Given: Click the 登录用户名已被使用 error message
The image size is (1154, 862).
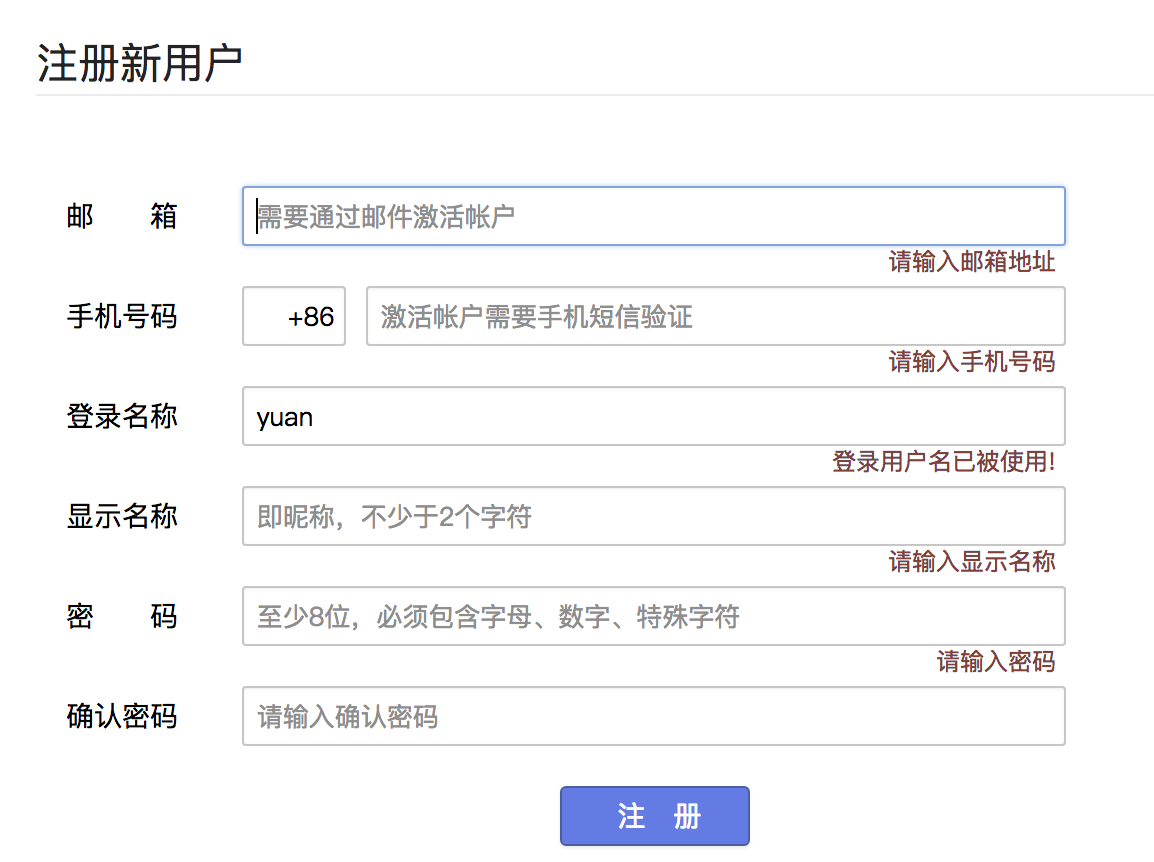Looking at the screenshot, I should click(944, 462).
